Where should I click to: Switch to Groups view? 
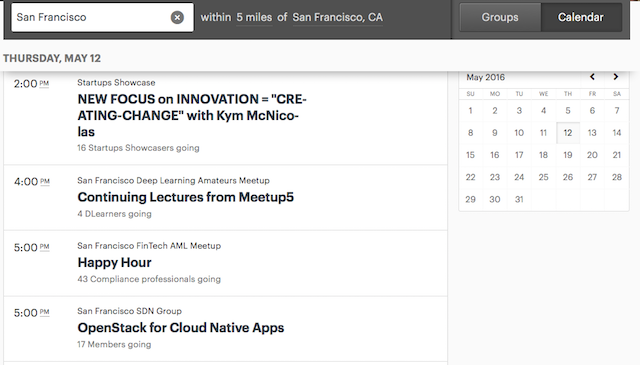pos(500,17)
